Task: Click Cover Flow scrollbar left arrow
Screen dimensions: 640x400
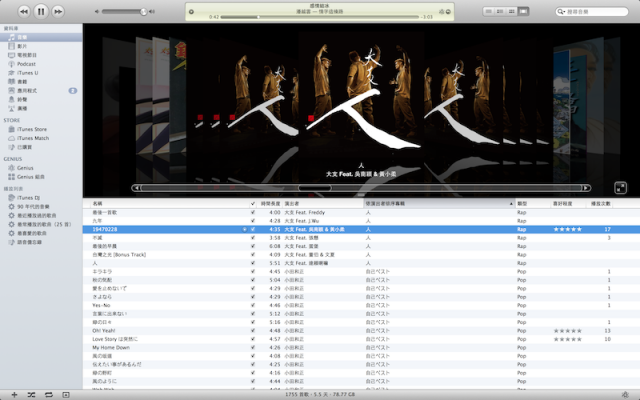Action: [136, 188]
